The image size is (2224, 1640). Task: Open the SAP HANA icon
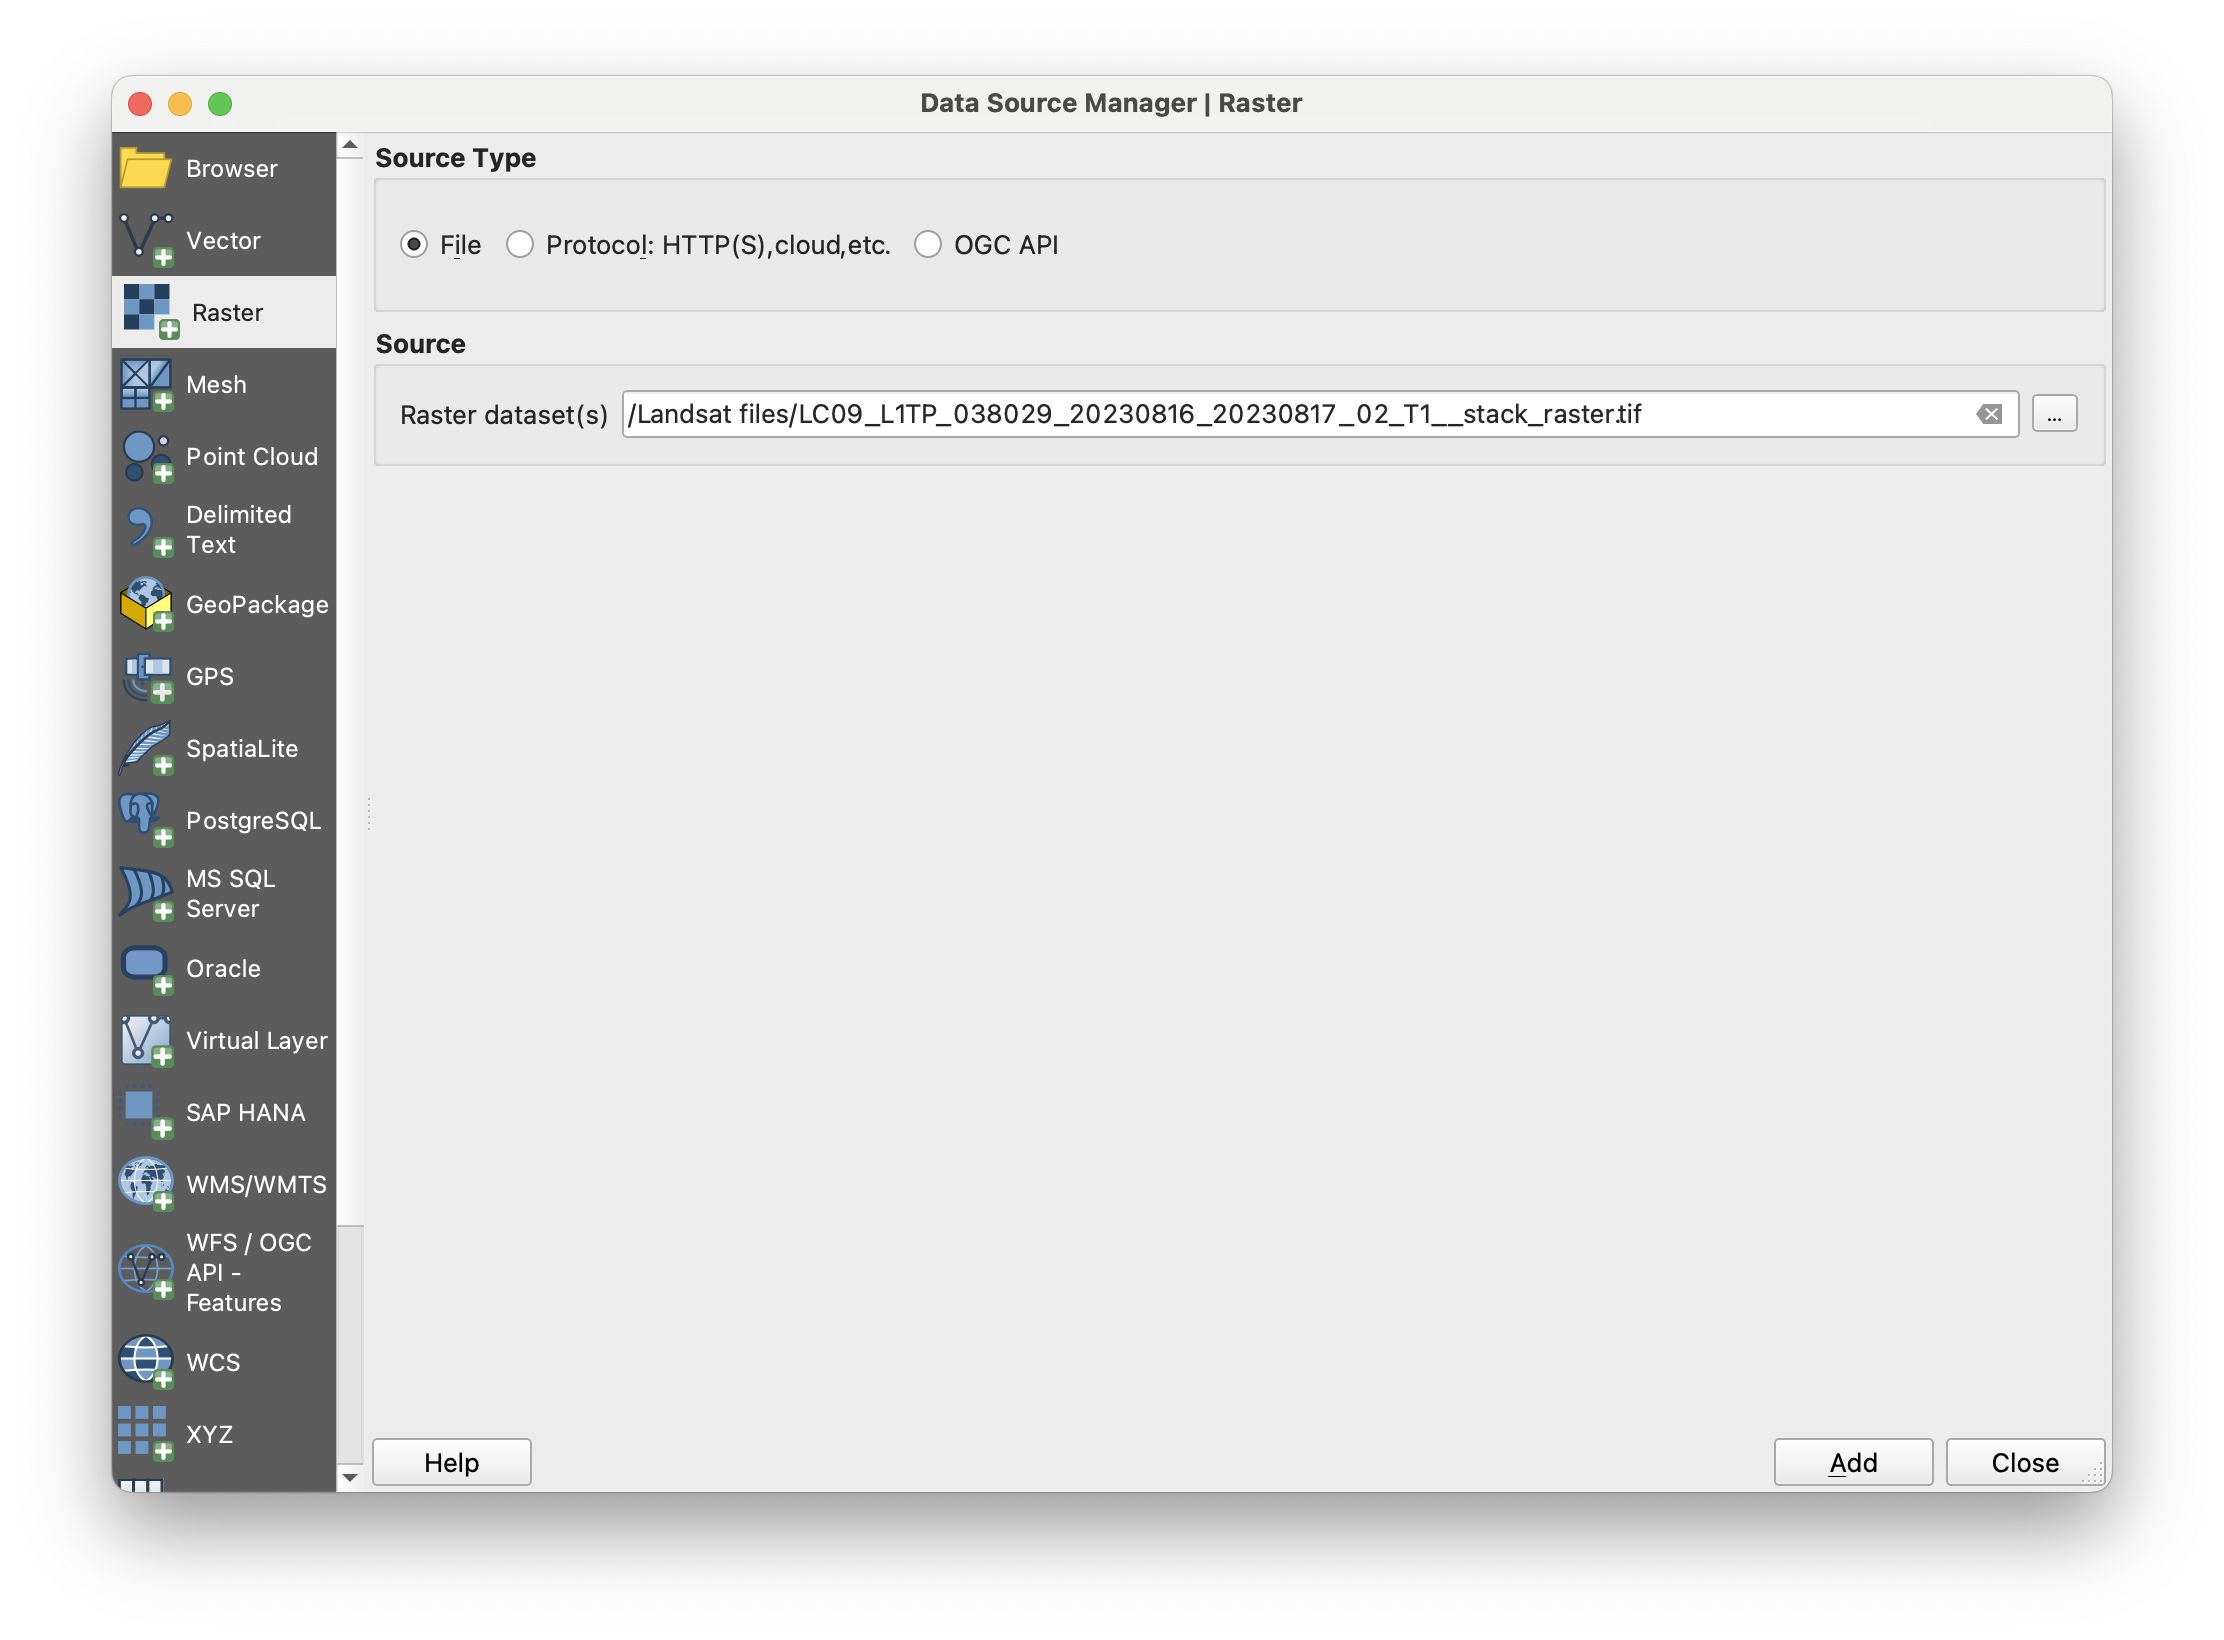click(x=146, y=1112)
